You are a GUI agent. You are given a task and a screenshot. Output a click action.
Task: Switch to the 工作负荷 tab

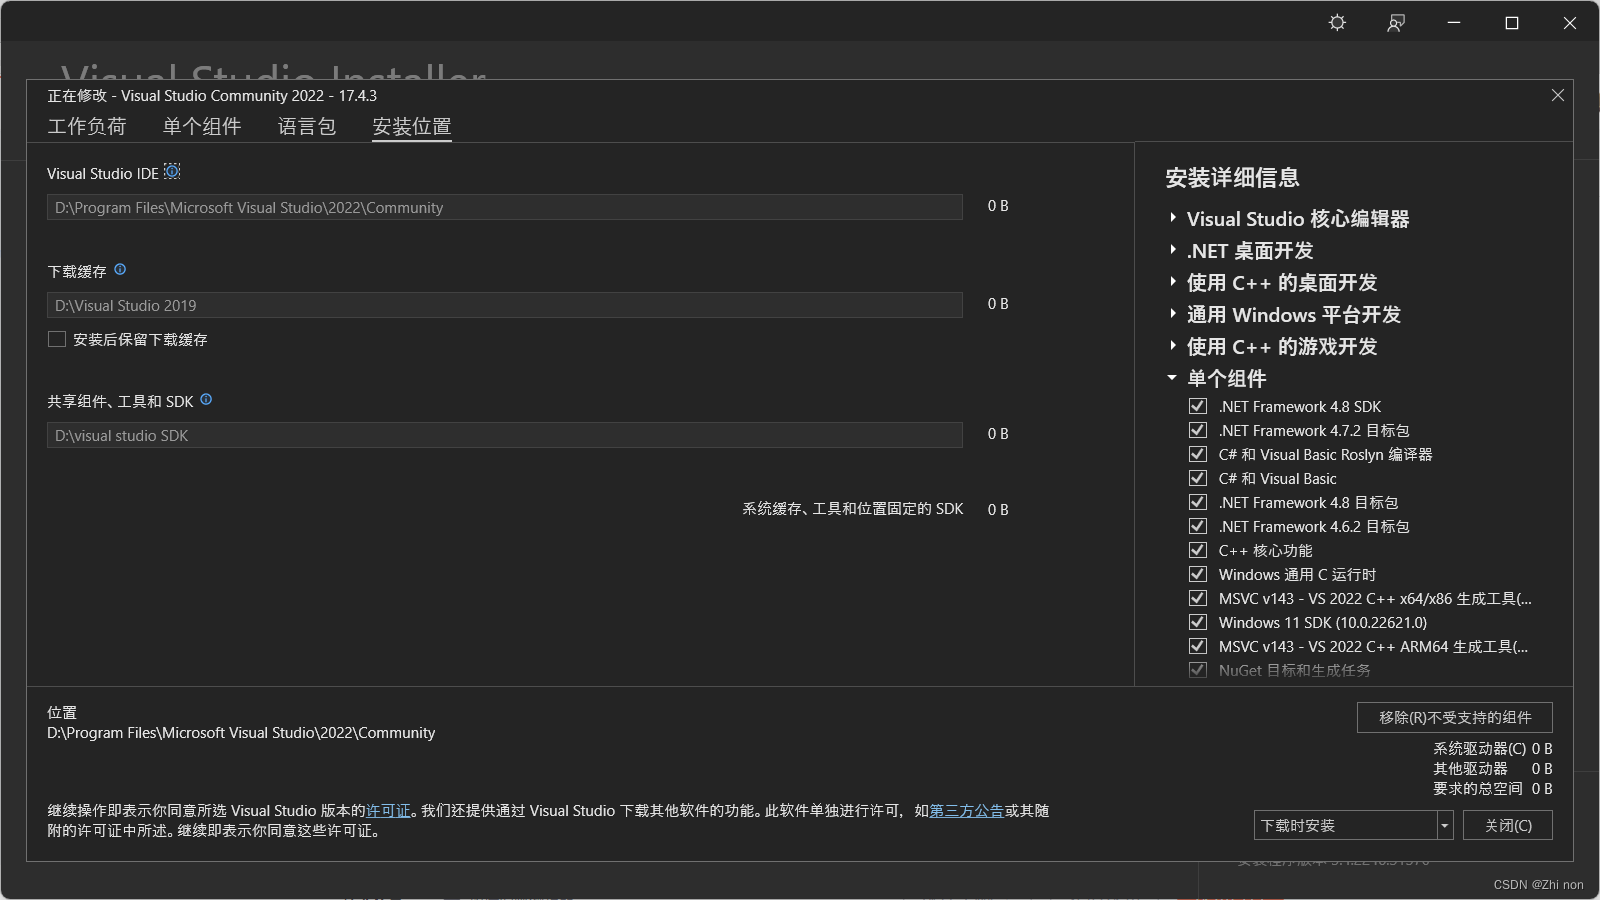click(87, 126)
